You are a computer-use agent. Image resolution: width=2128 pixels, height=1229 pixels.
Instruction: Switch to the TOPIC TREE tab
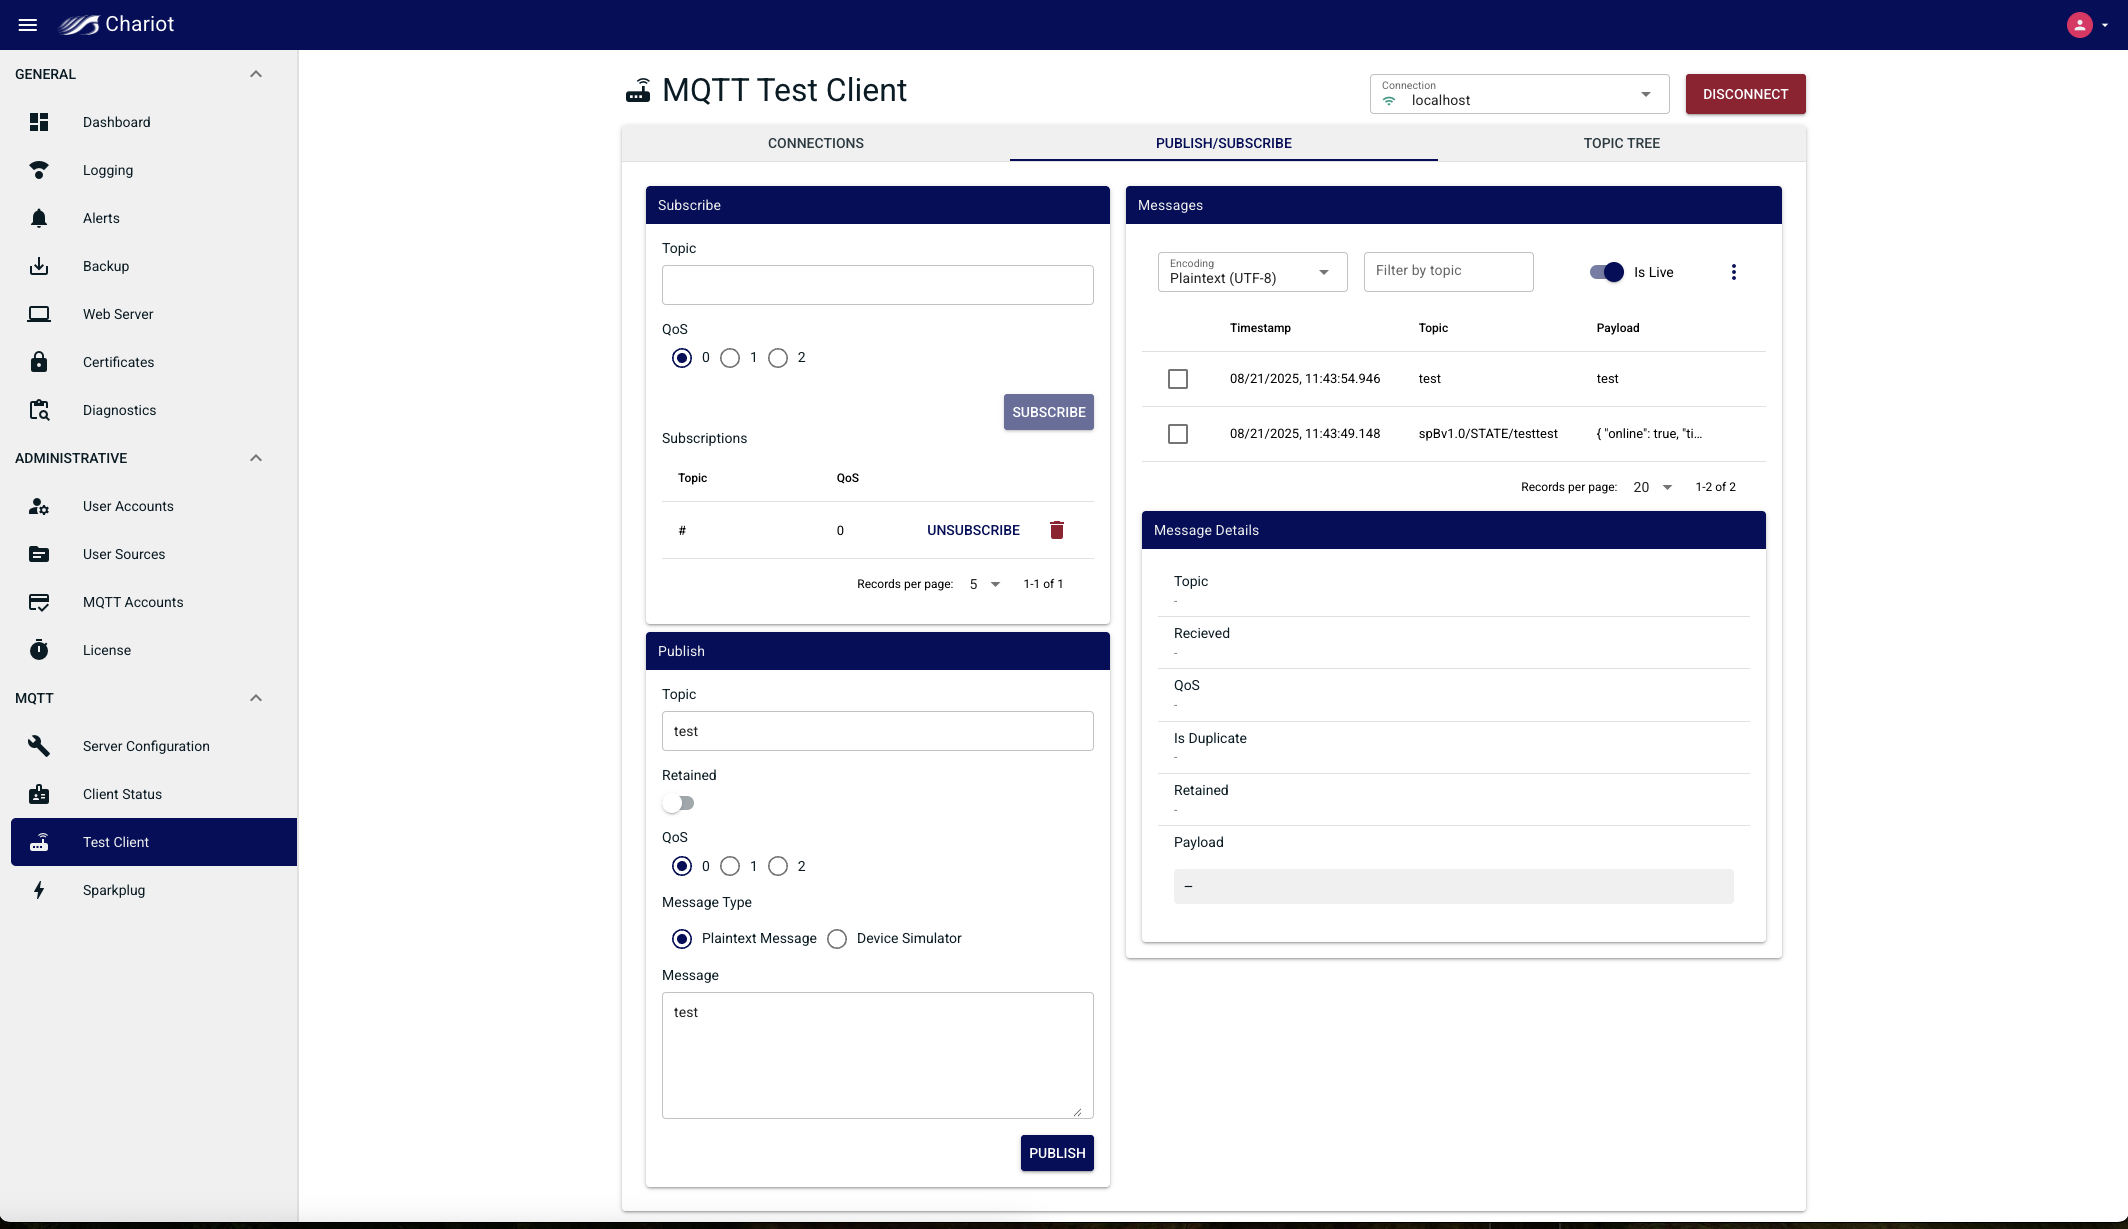pyautogui.click(x=1621, y=143)
